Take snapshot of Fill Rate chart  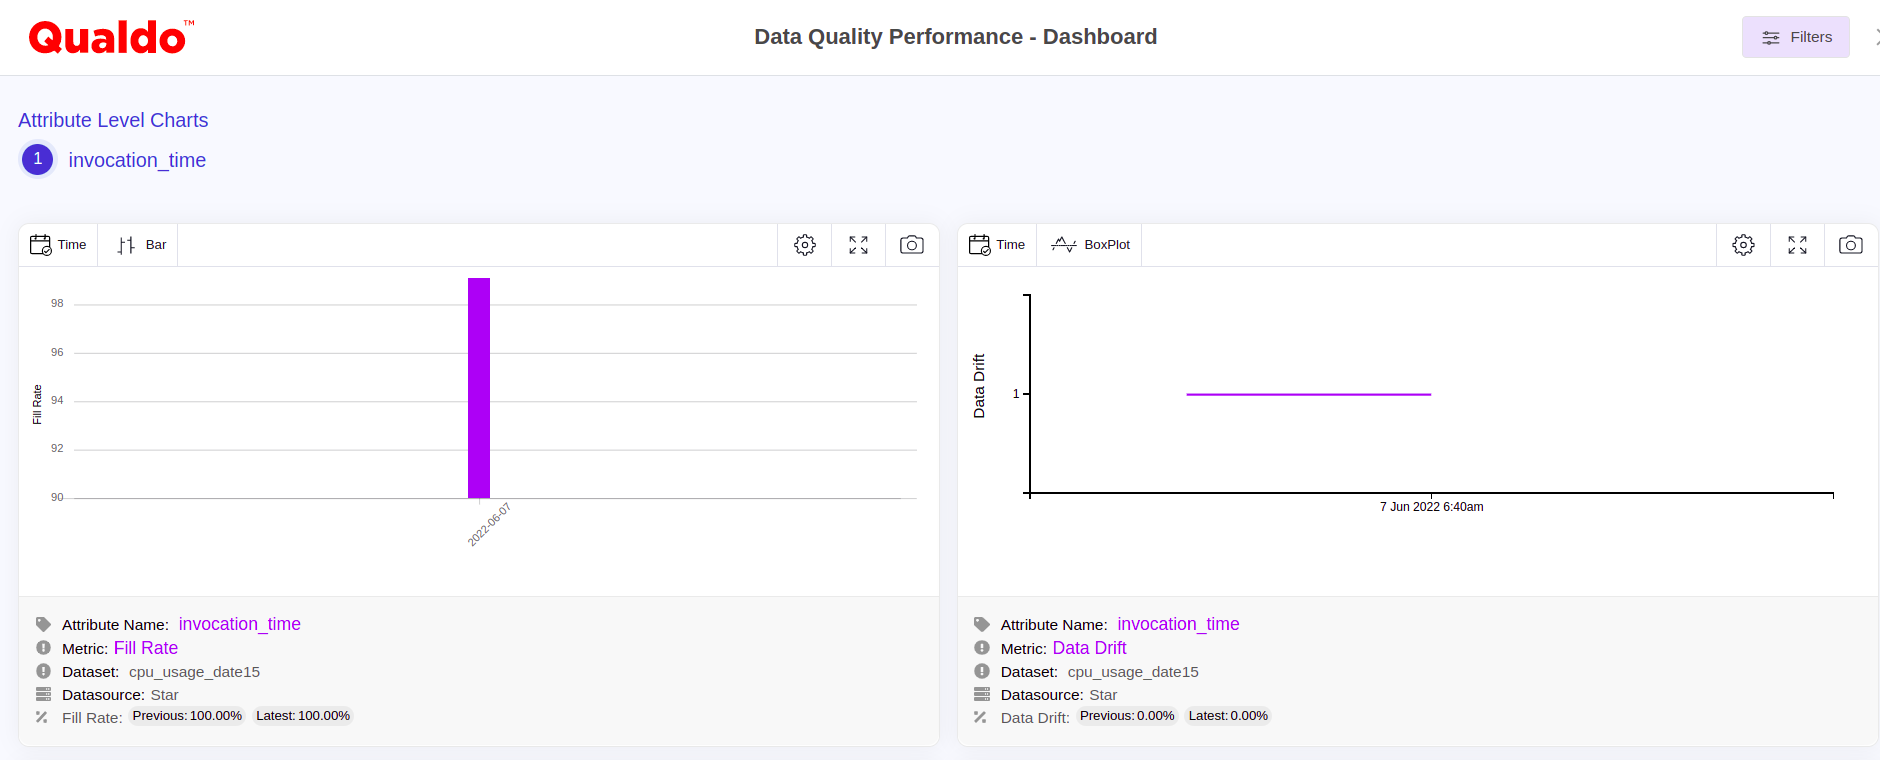(x=911, y=245)
